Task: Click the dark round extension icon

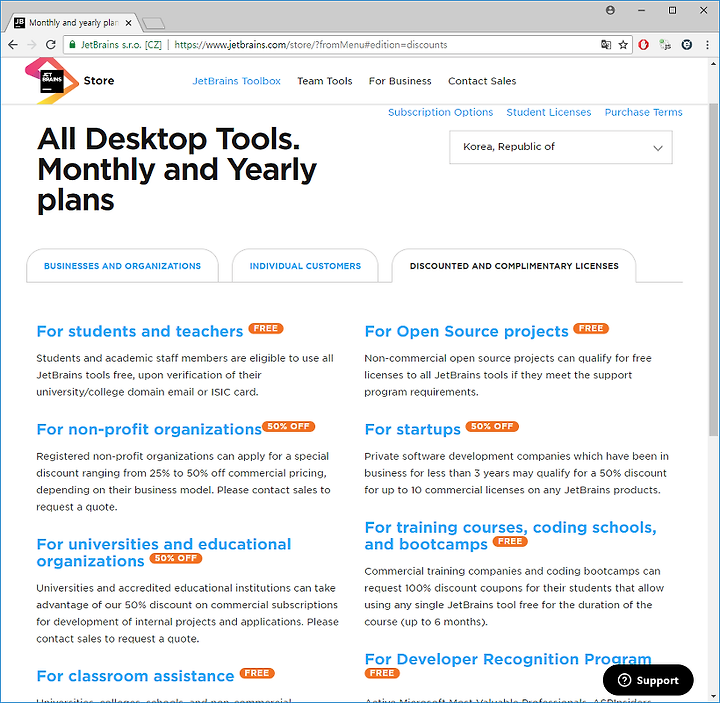Action: [x=686, y=45]
